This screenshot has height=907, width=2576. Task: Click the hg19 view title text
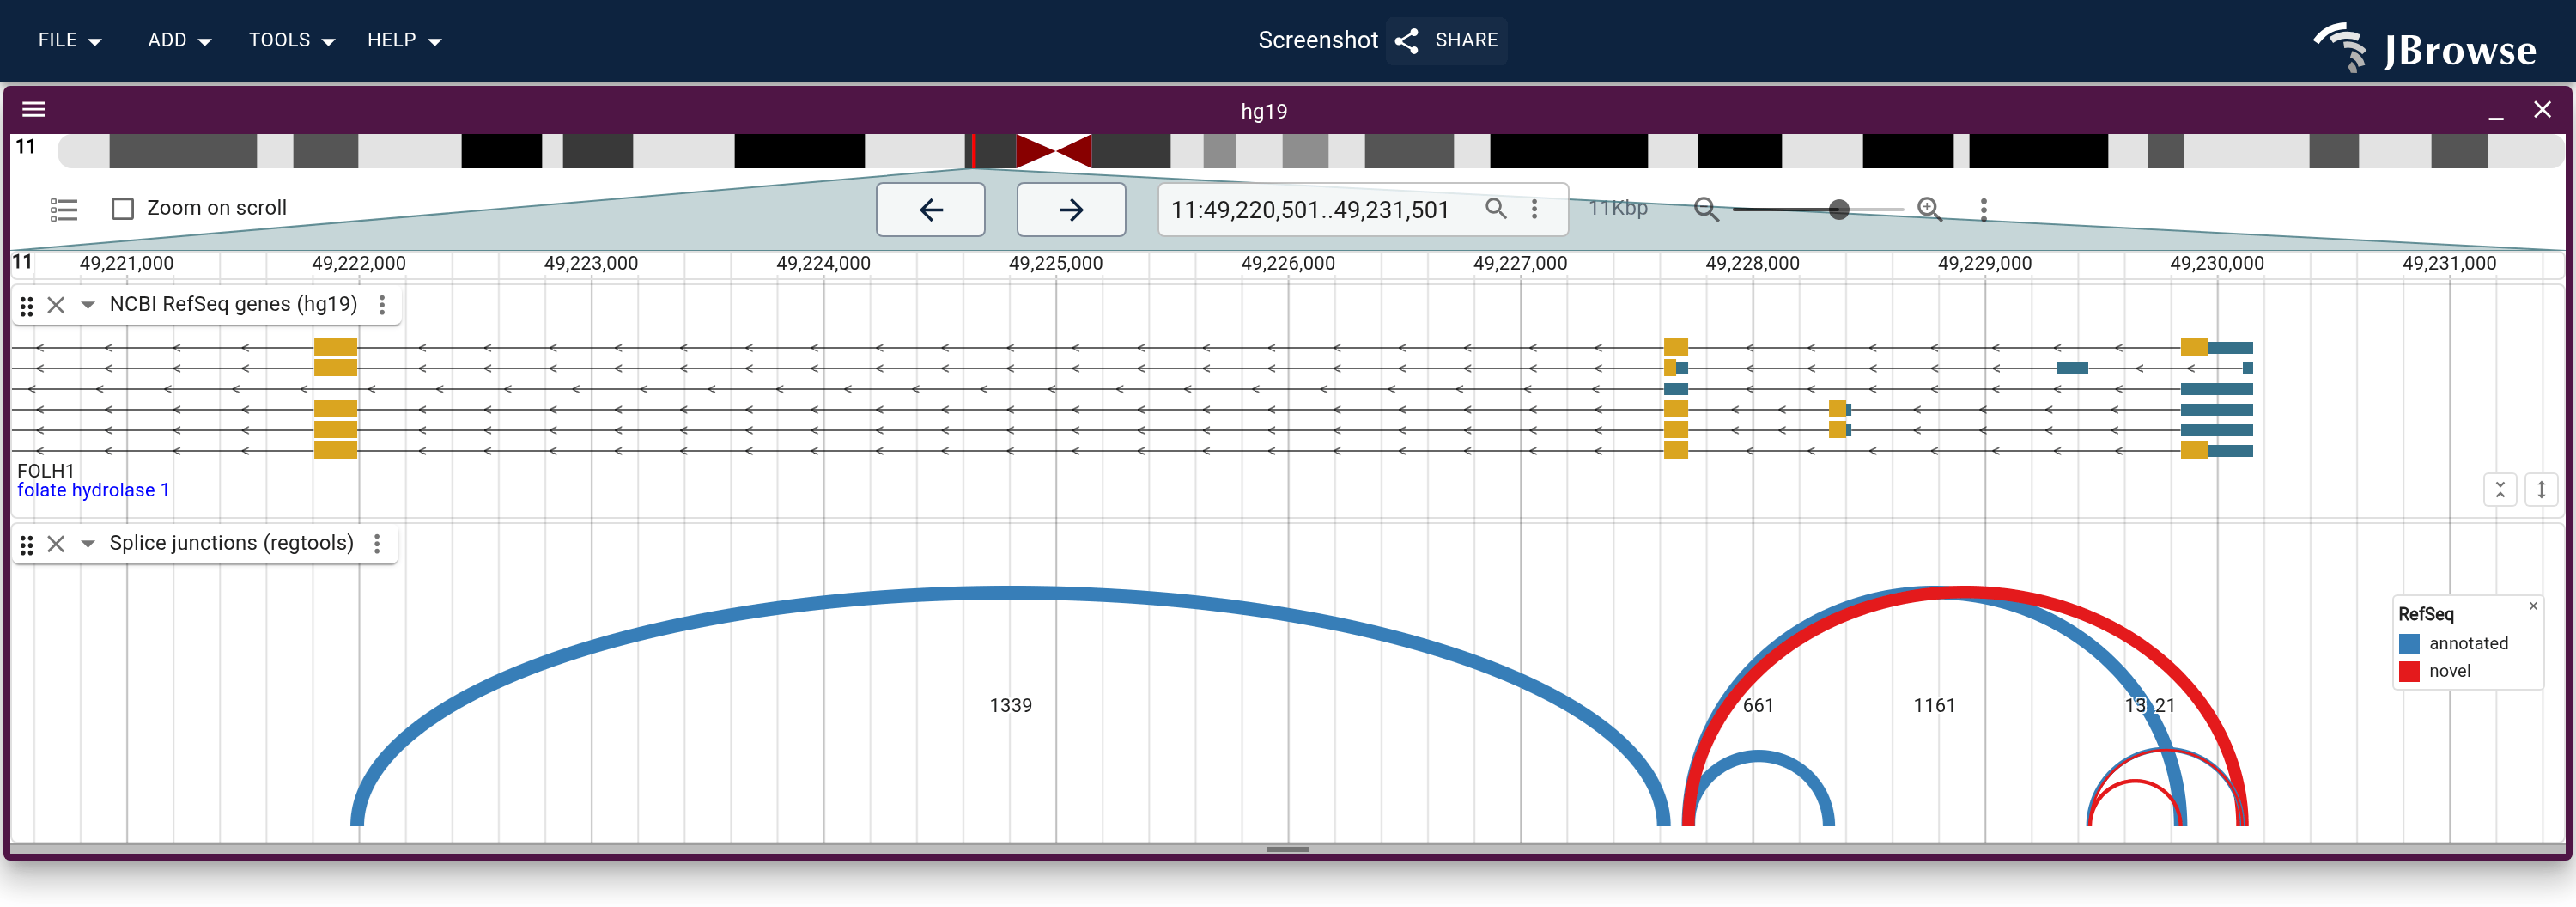1264,111
